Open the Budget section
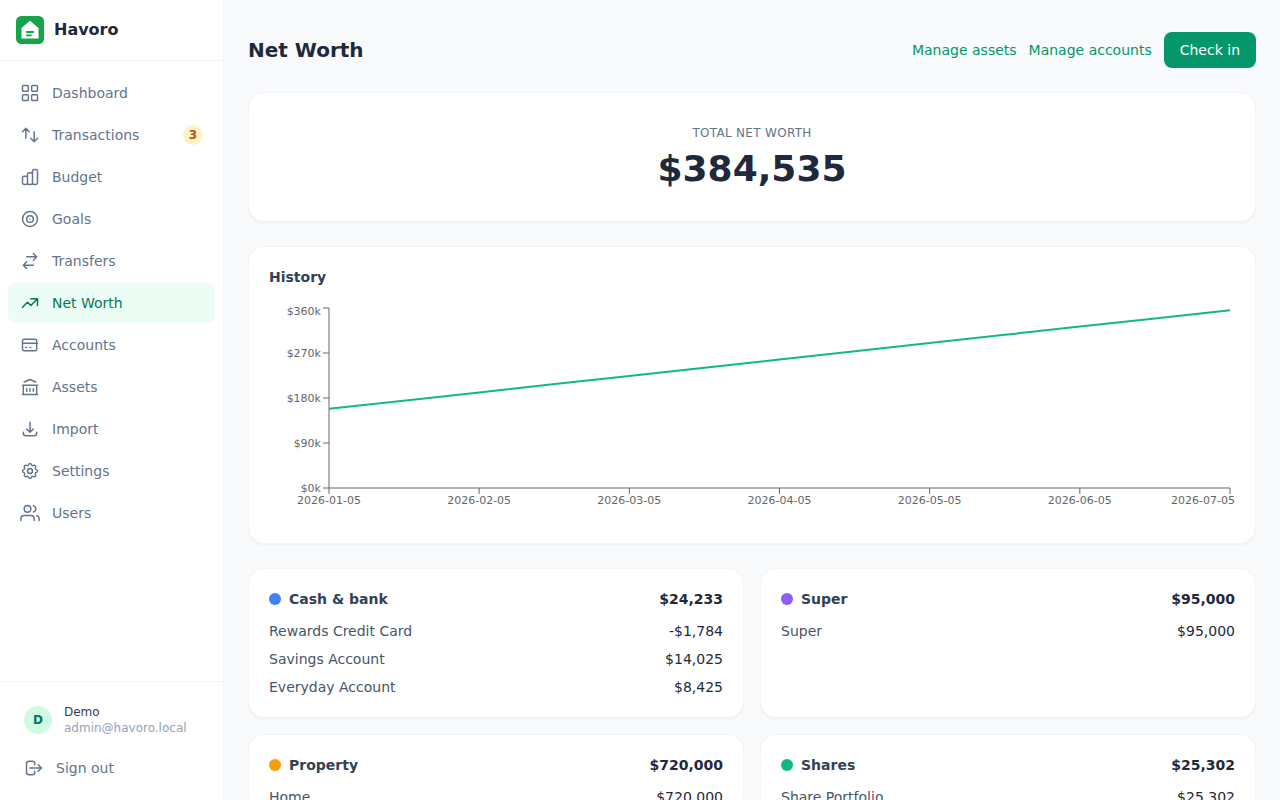The image size is (1280, 800). point(111,177)
